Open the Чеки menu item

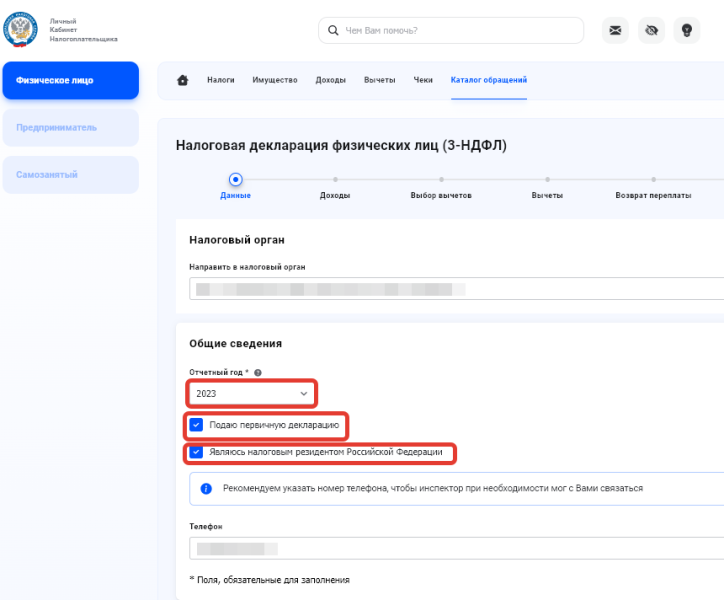[423, 80]
